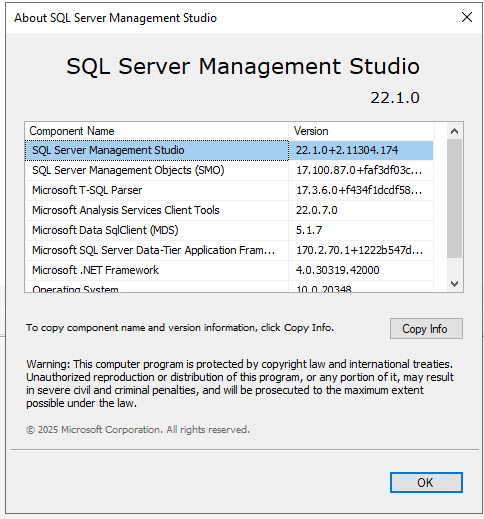The width and height of the screenshot is (484, 519).
Task: Click version cell 5.1.7
Action: [x=361, y=230]
